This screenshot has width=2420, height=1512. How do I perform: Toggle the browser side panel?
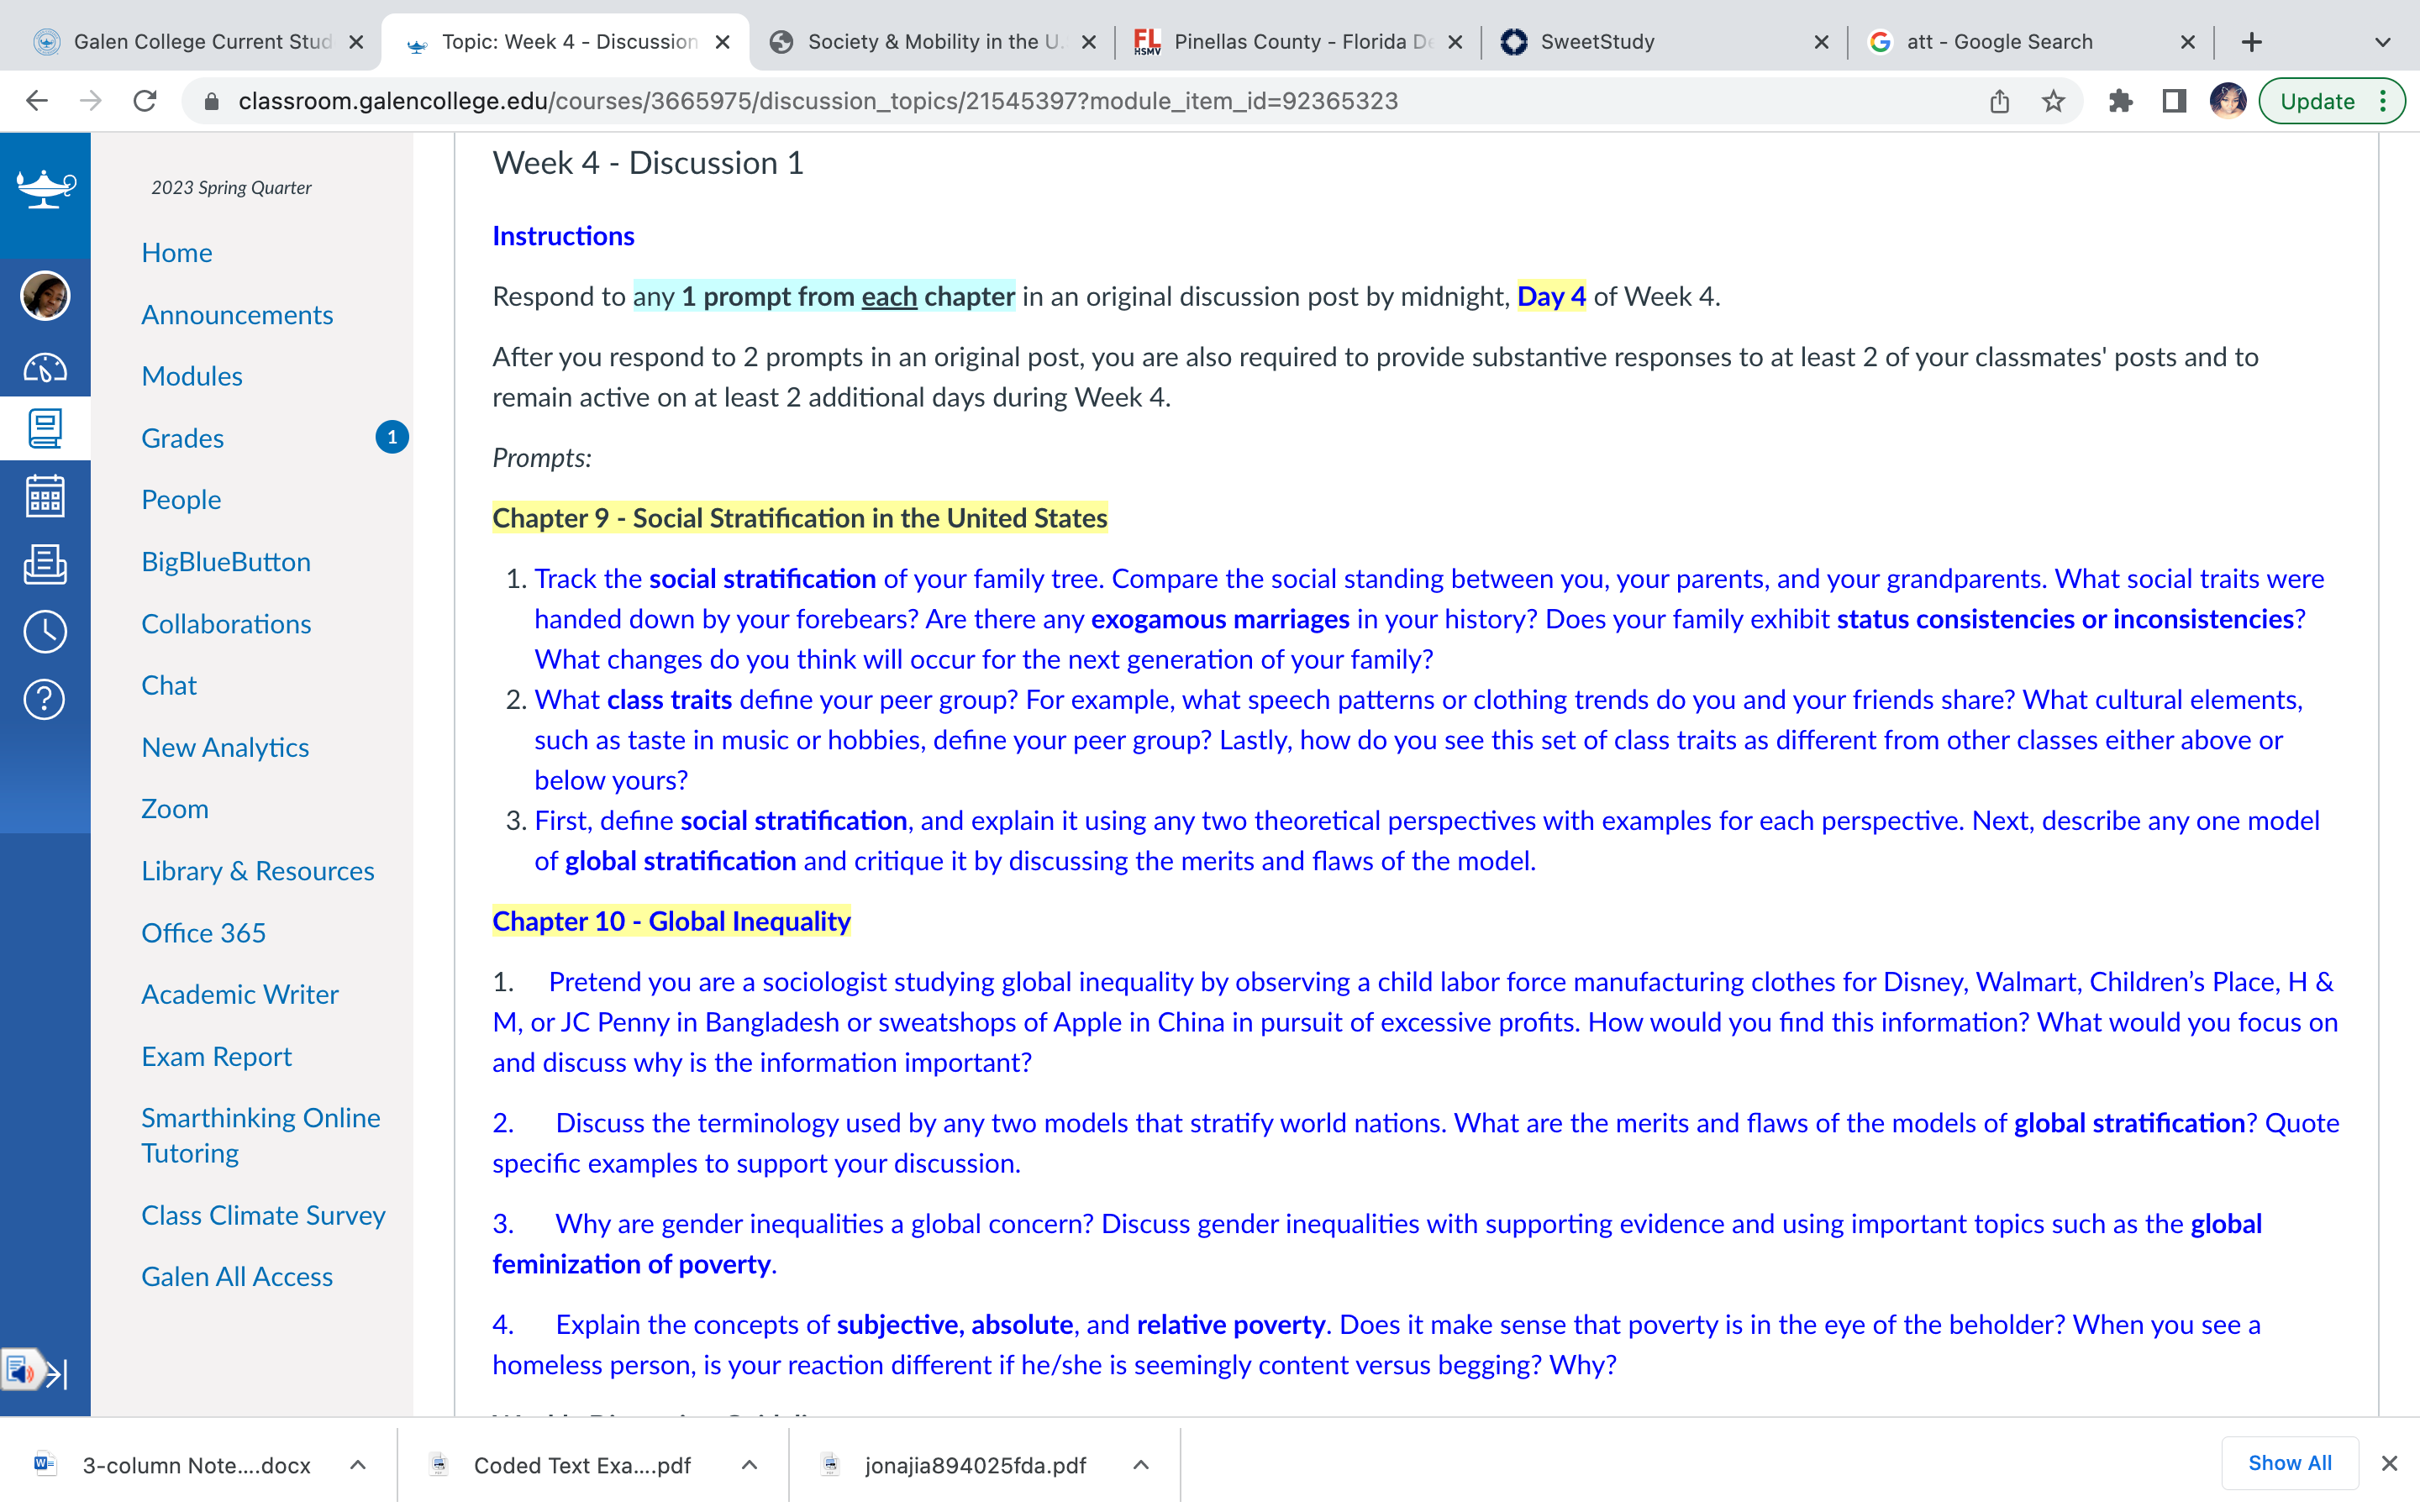coord(2174,101)
